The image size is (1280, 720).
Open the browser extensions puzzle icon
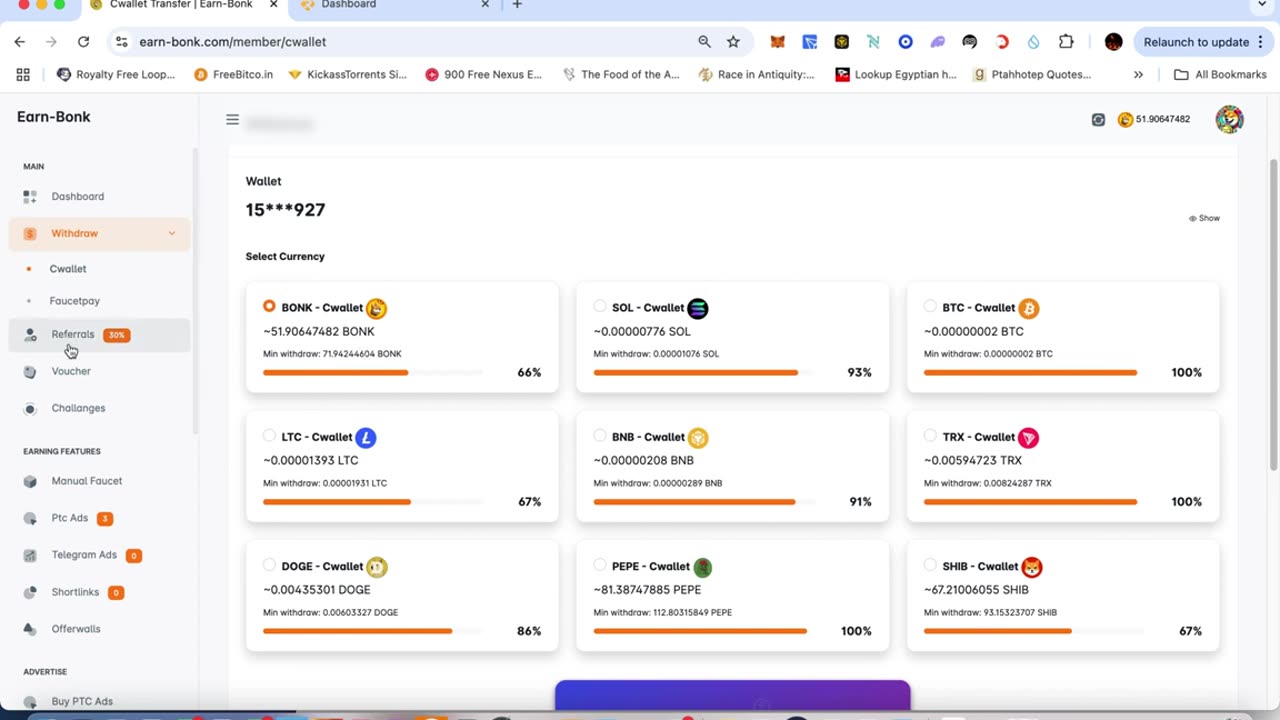[1066, 42]
